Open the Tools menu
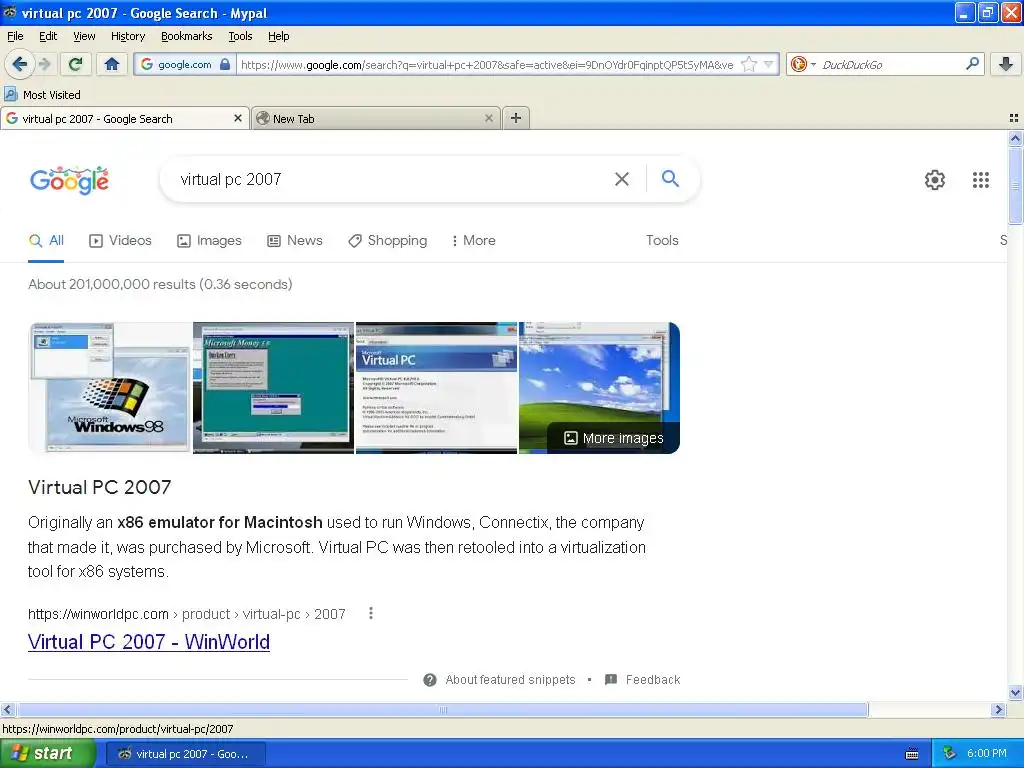 [x=240, y=36]
